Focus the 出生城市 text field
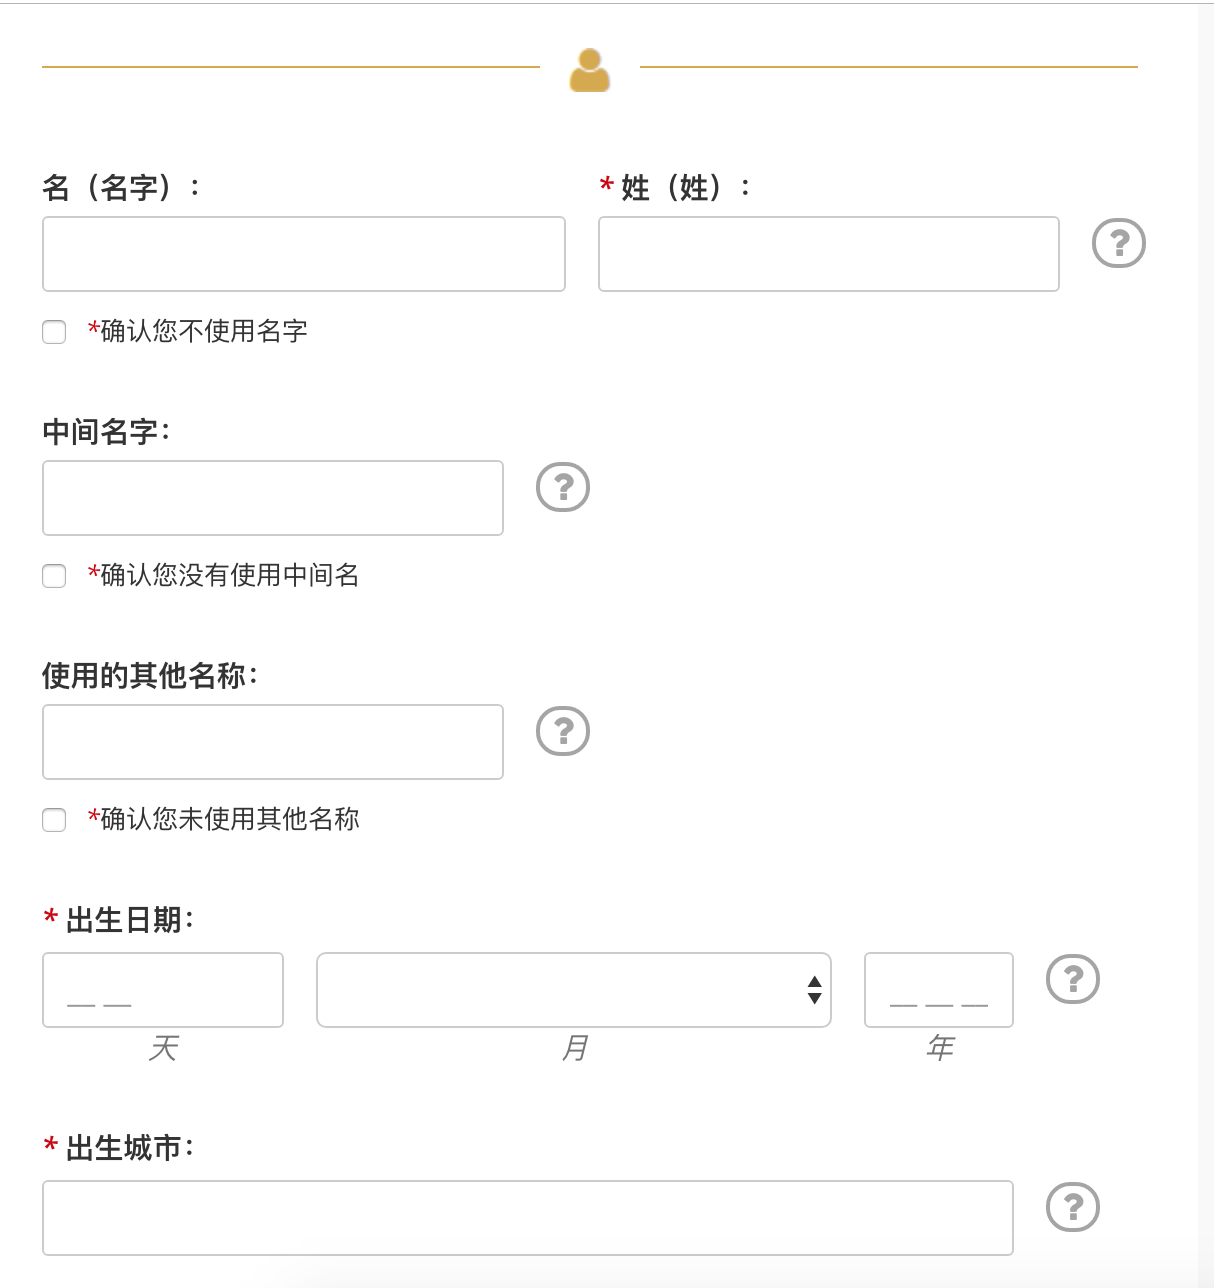The height and width of the screenshot is (1288, 1214). 527,1218
